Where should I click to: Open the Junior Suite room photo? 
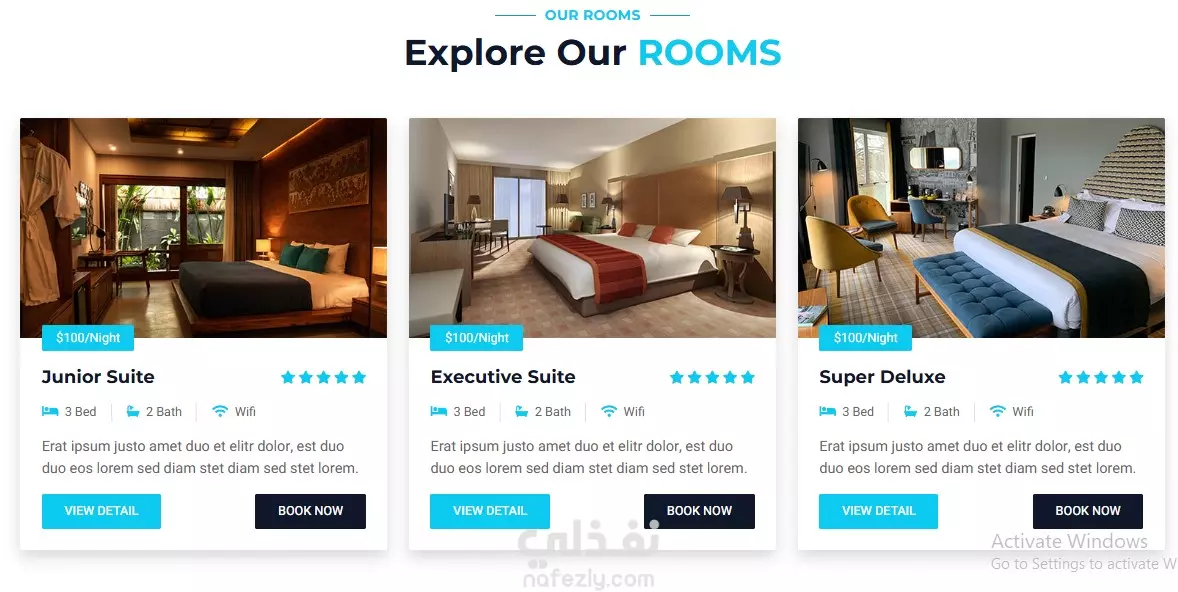[204, 228]
